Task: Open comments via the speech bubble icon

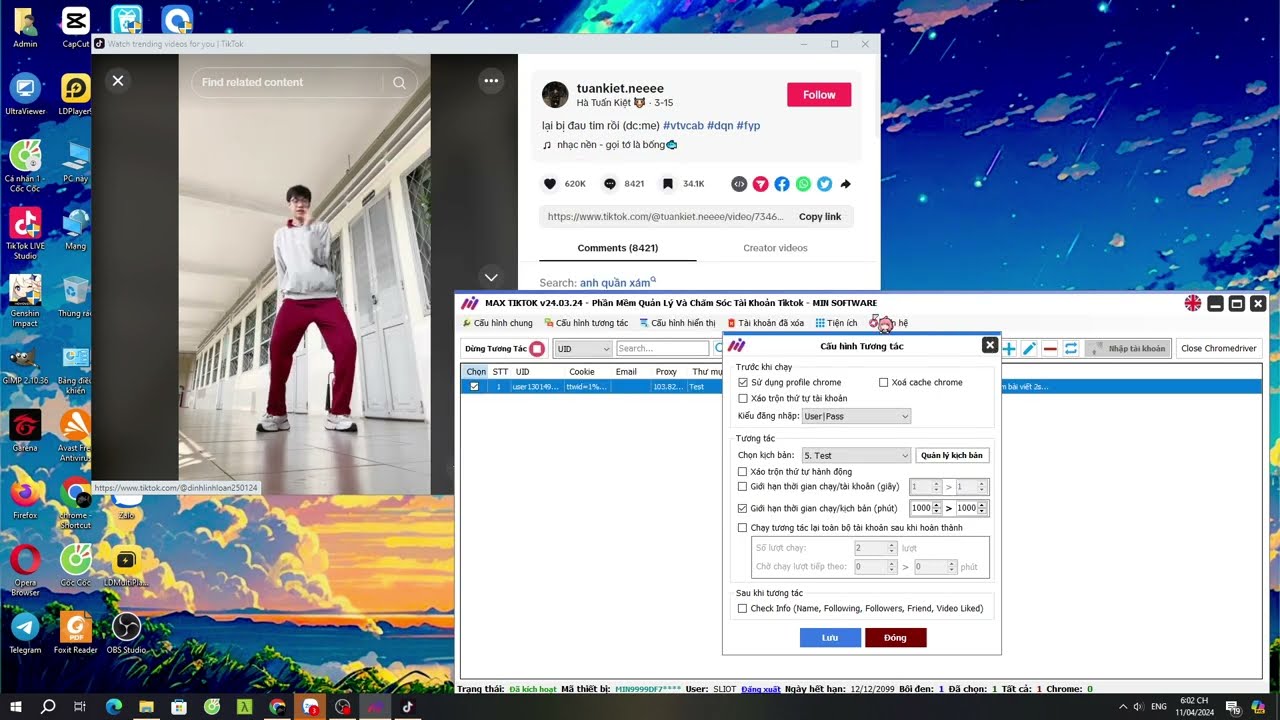Action: click(x=609, y=184)
